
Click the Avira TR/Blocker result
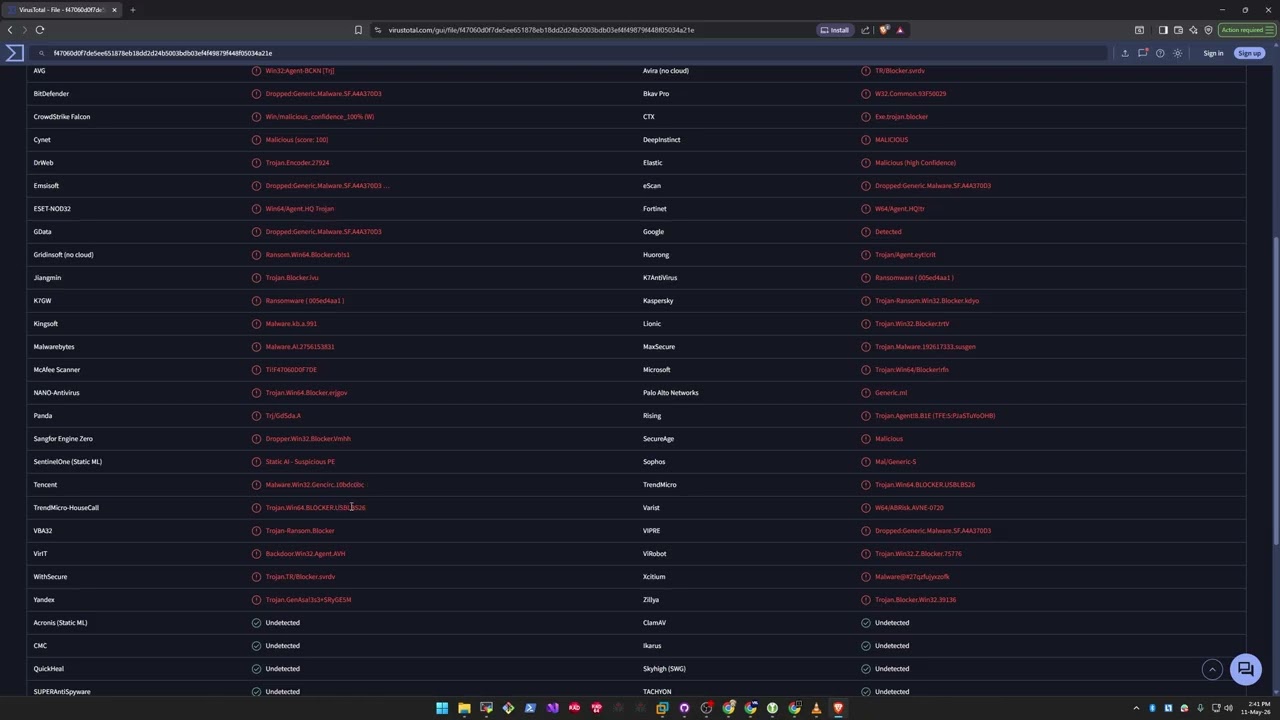pos(900,71)
